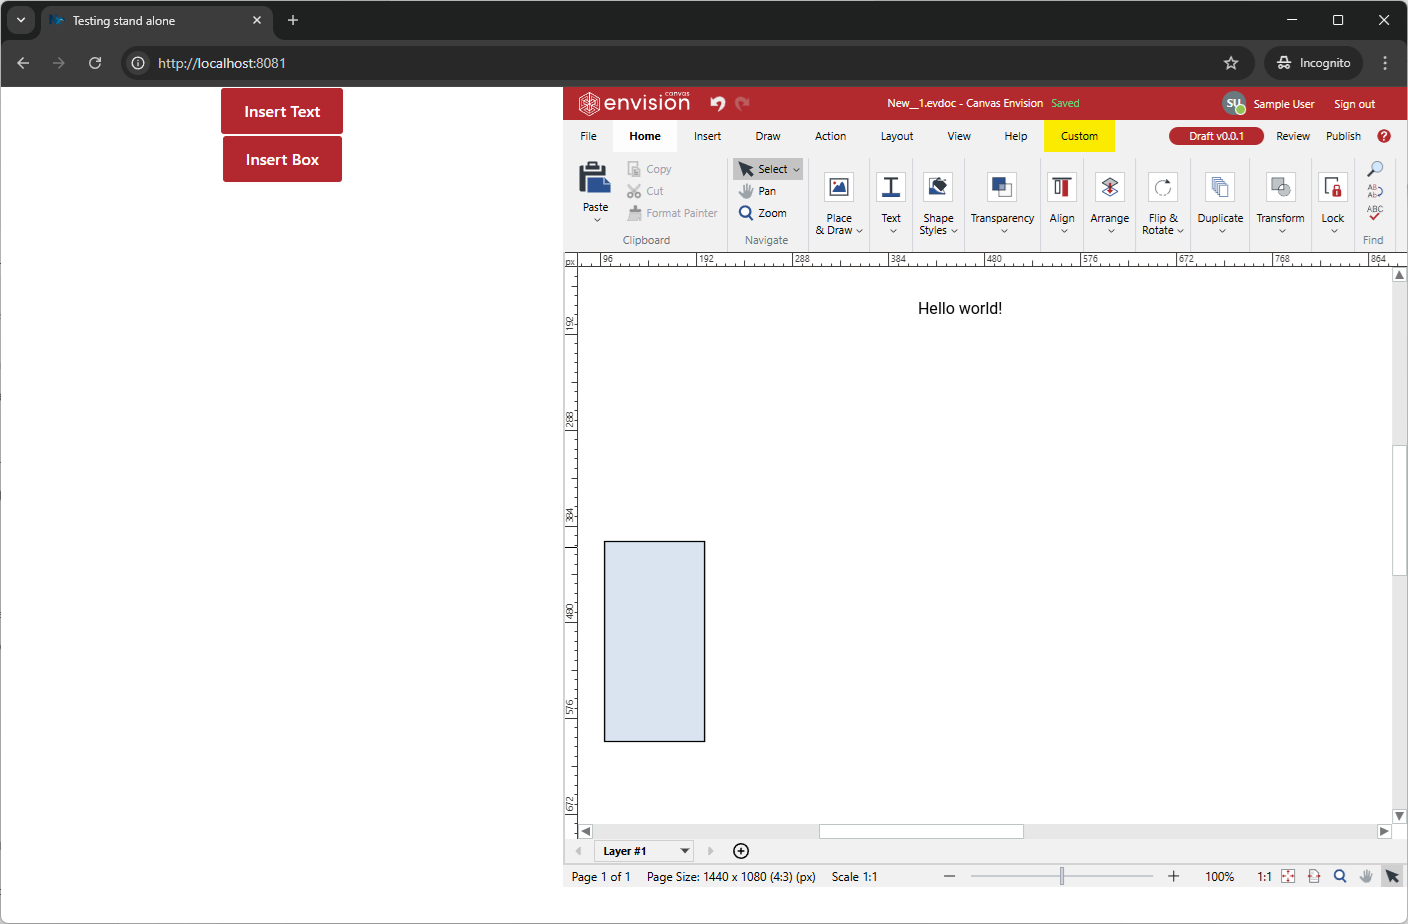The image size is (1408, 924).
Task: Click the zoom slider handle
Action: tap(1062, 876)
